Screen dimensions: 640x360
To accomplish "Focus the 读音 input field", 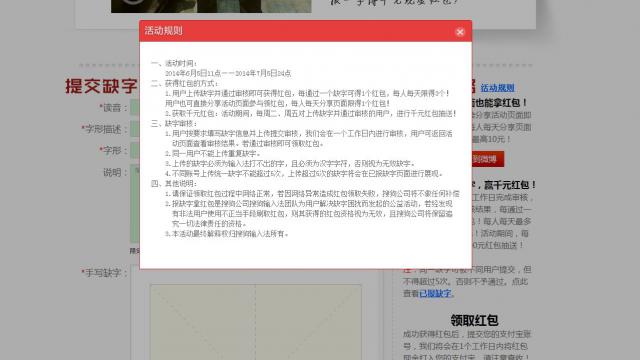I will coord(135,107).
